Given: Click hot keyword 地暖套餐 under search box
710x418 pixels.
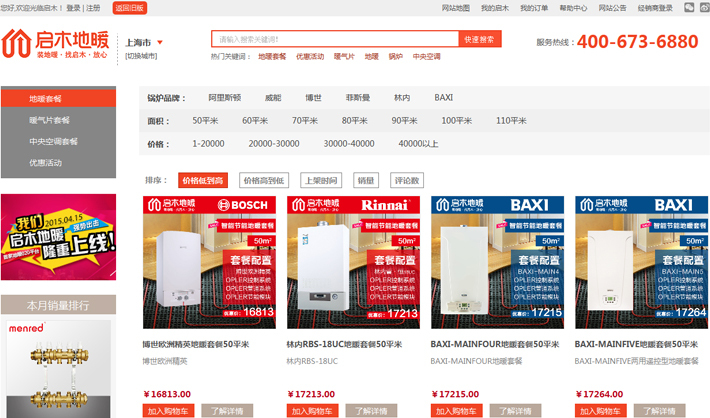Looking at the screenshot, I should [272, 57].
